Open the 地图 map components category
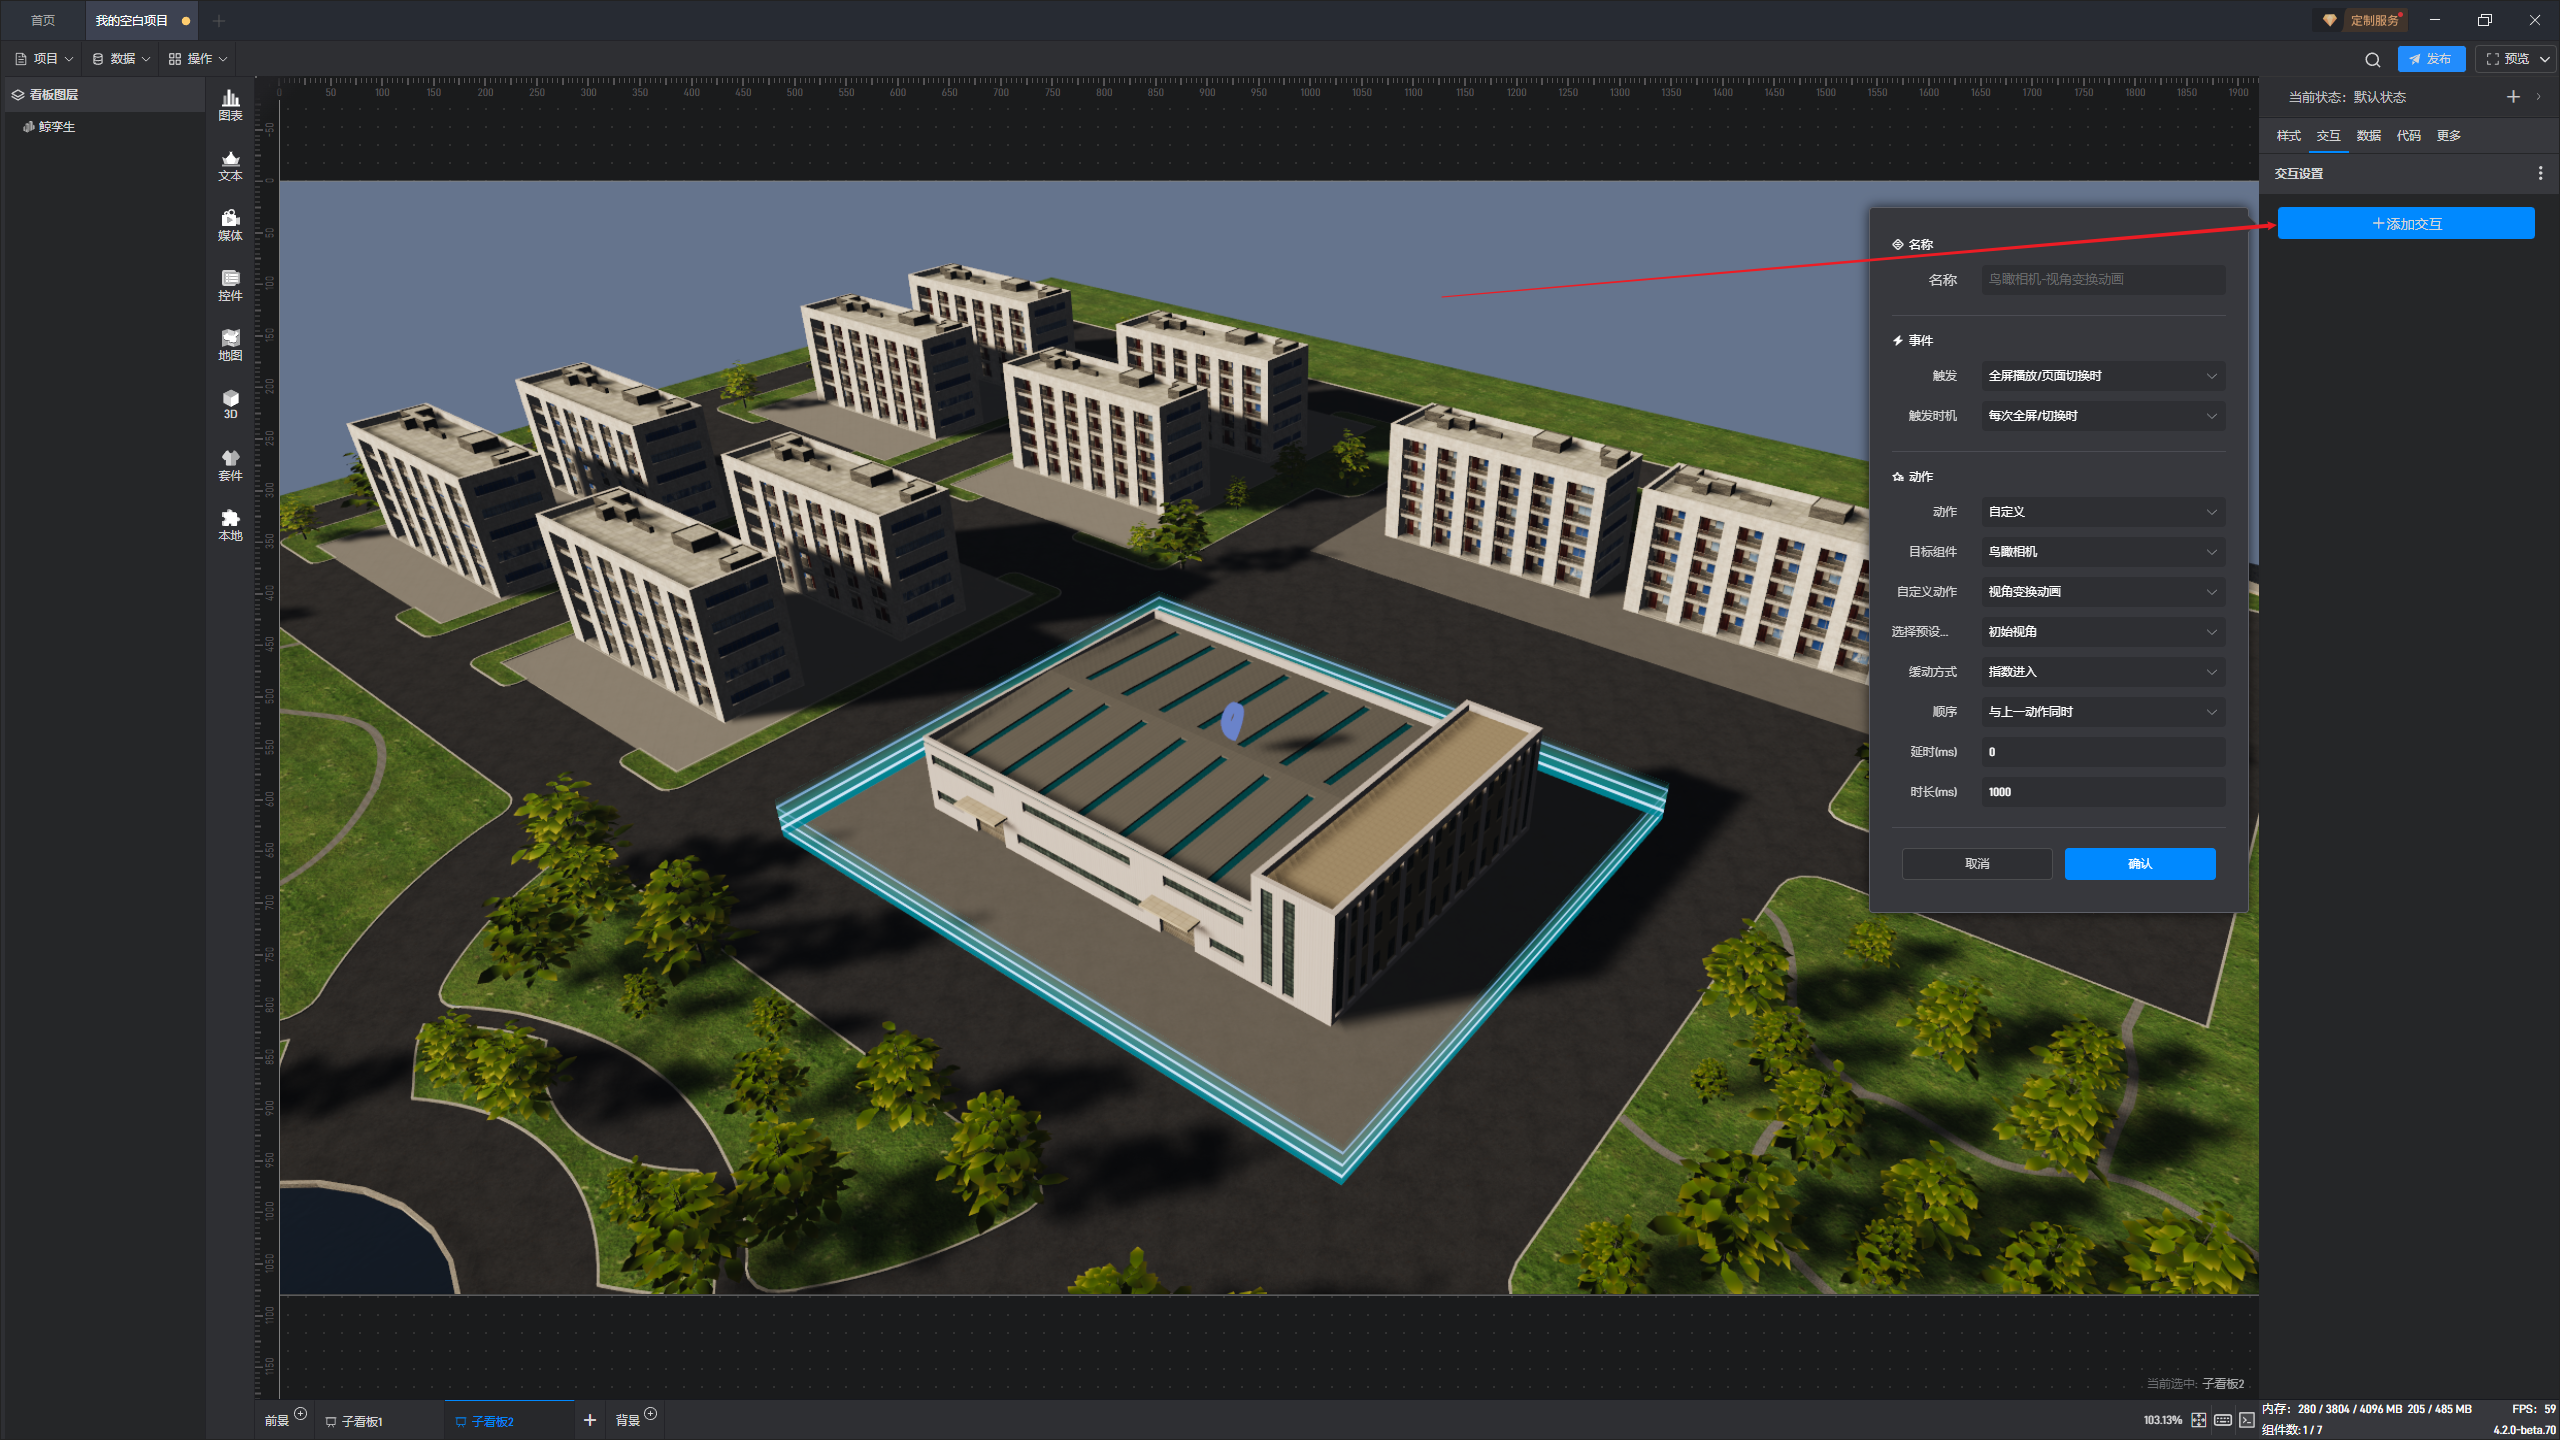 [230, 344]
